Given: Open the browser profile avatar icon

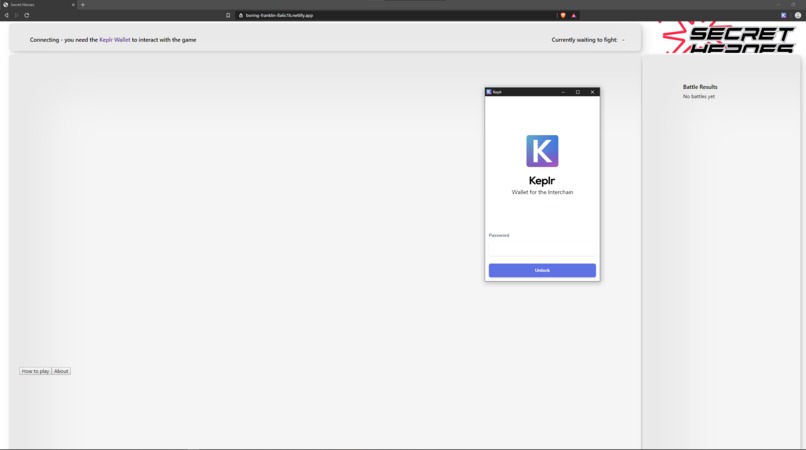Looking at the screenshot, I should 798,15.
